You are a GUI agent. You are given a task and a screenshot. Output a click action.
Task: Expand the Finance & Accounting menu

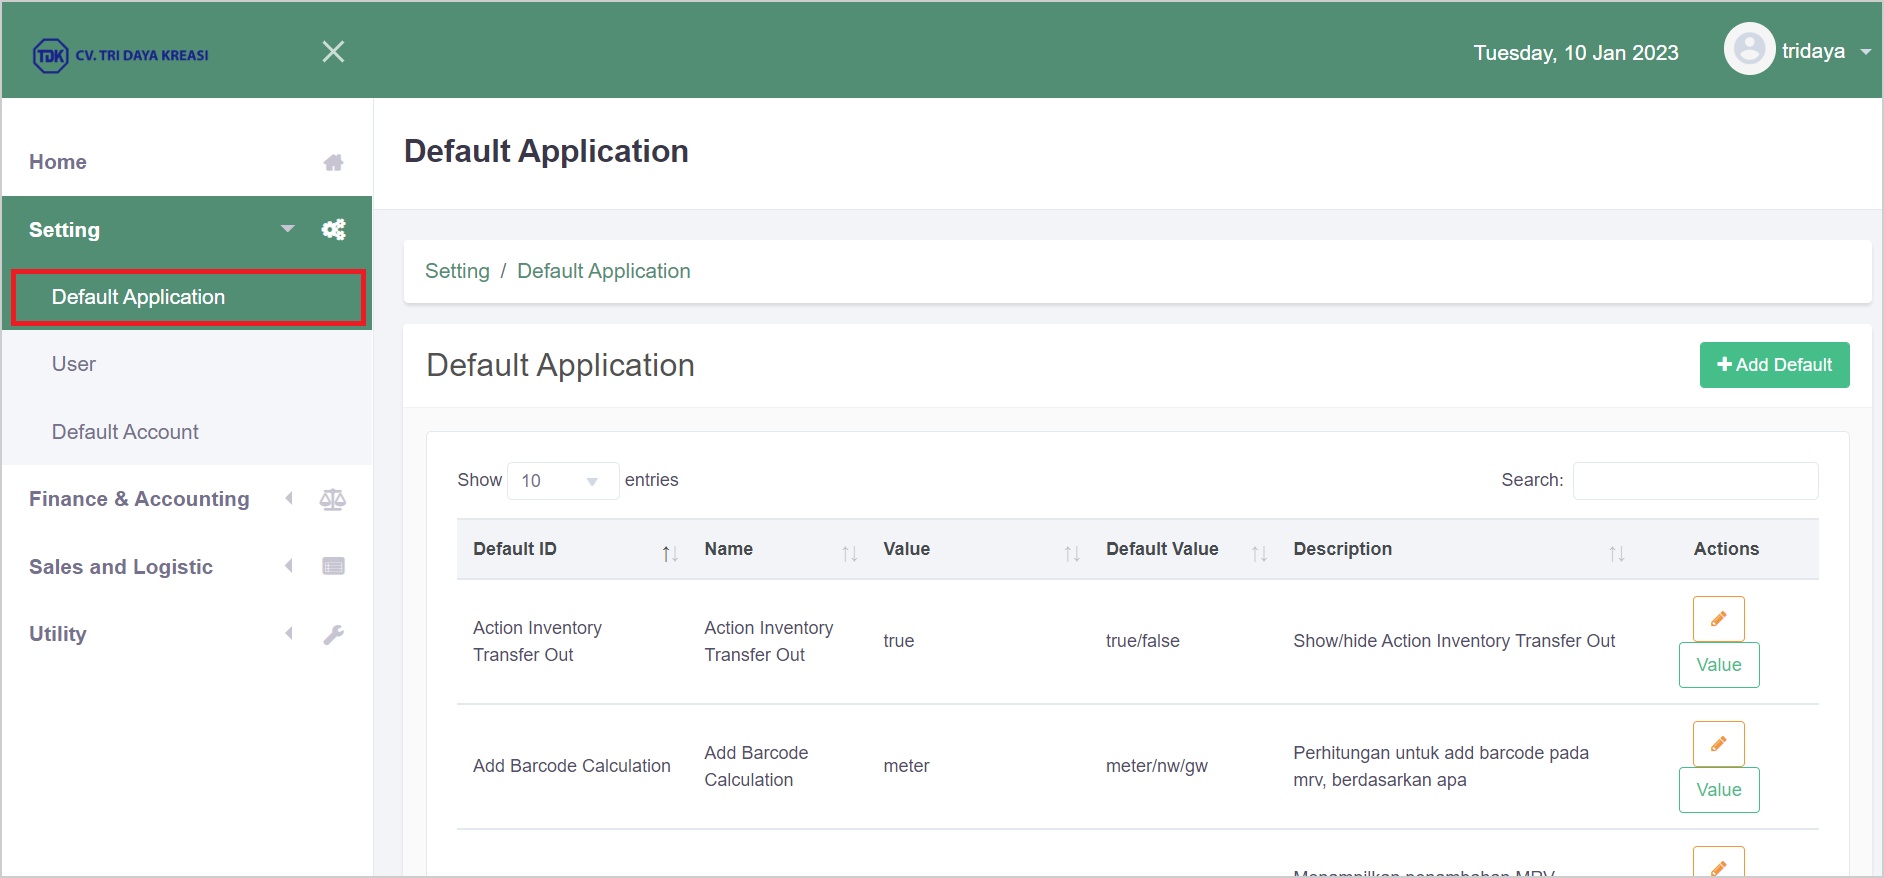pos(139,499)
